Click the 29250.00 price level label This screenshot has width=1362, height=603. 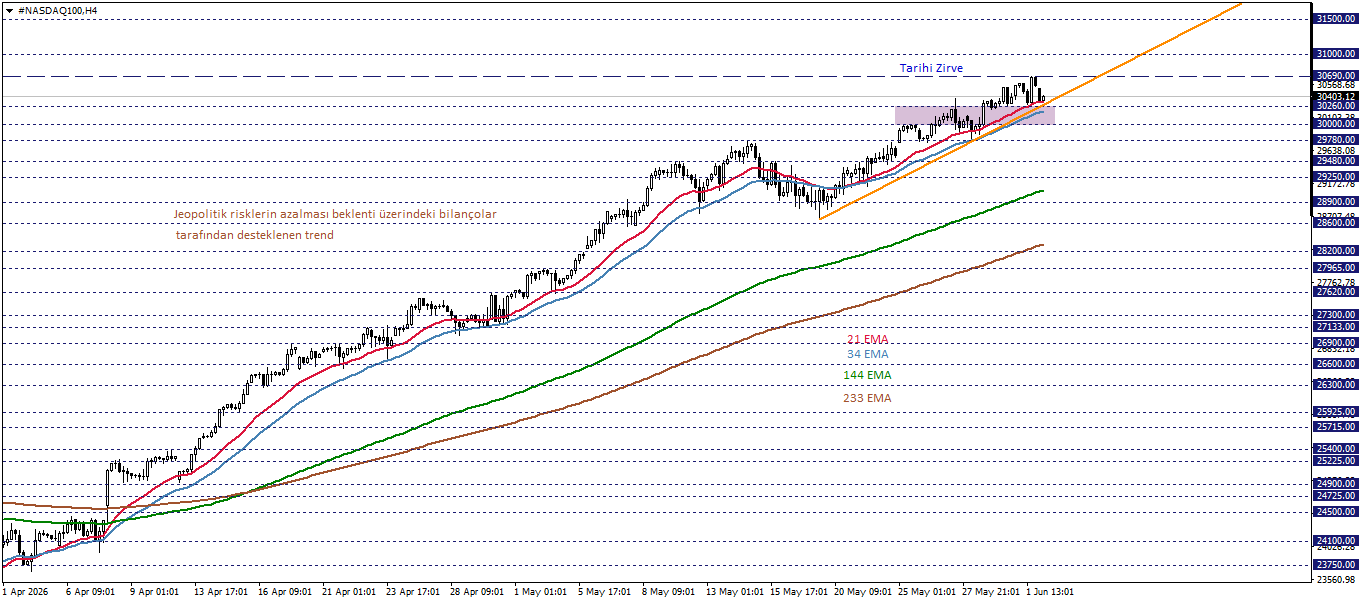click(1336, 177)
